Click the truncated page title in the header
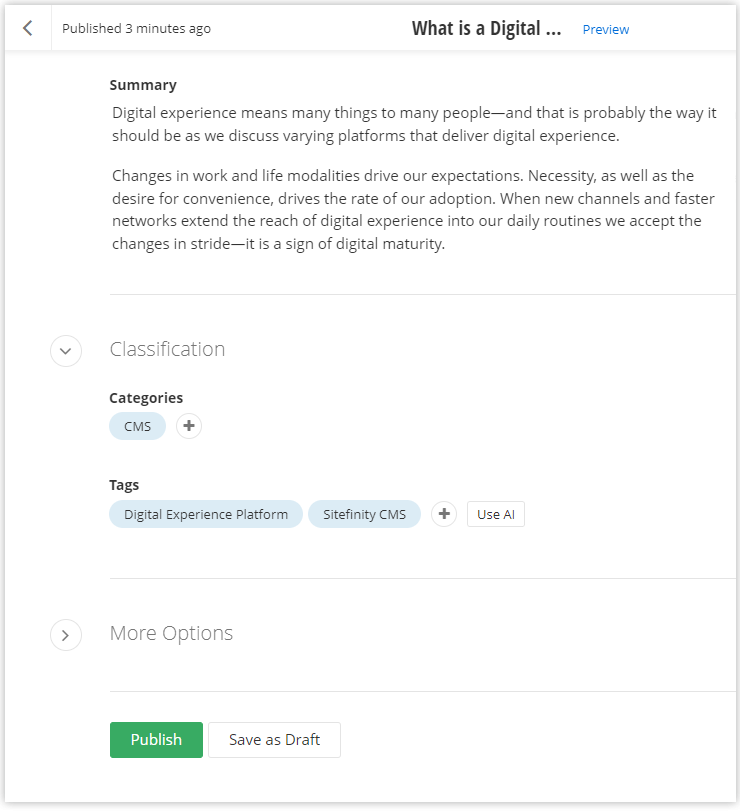 pyautogui.click(x=486, y=28)
